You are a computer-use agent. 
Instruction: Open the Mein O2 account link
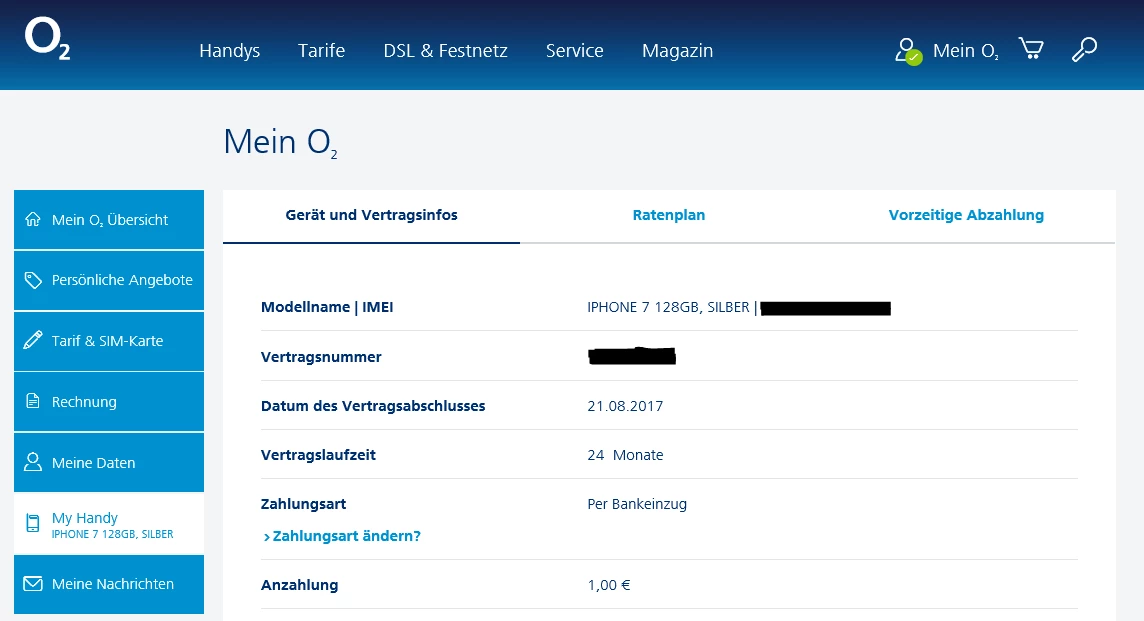pos(965,50)
